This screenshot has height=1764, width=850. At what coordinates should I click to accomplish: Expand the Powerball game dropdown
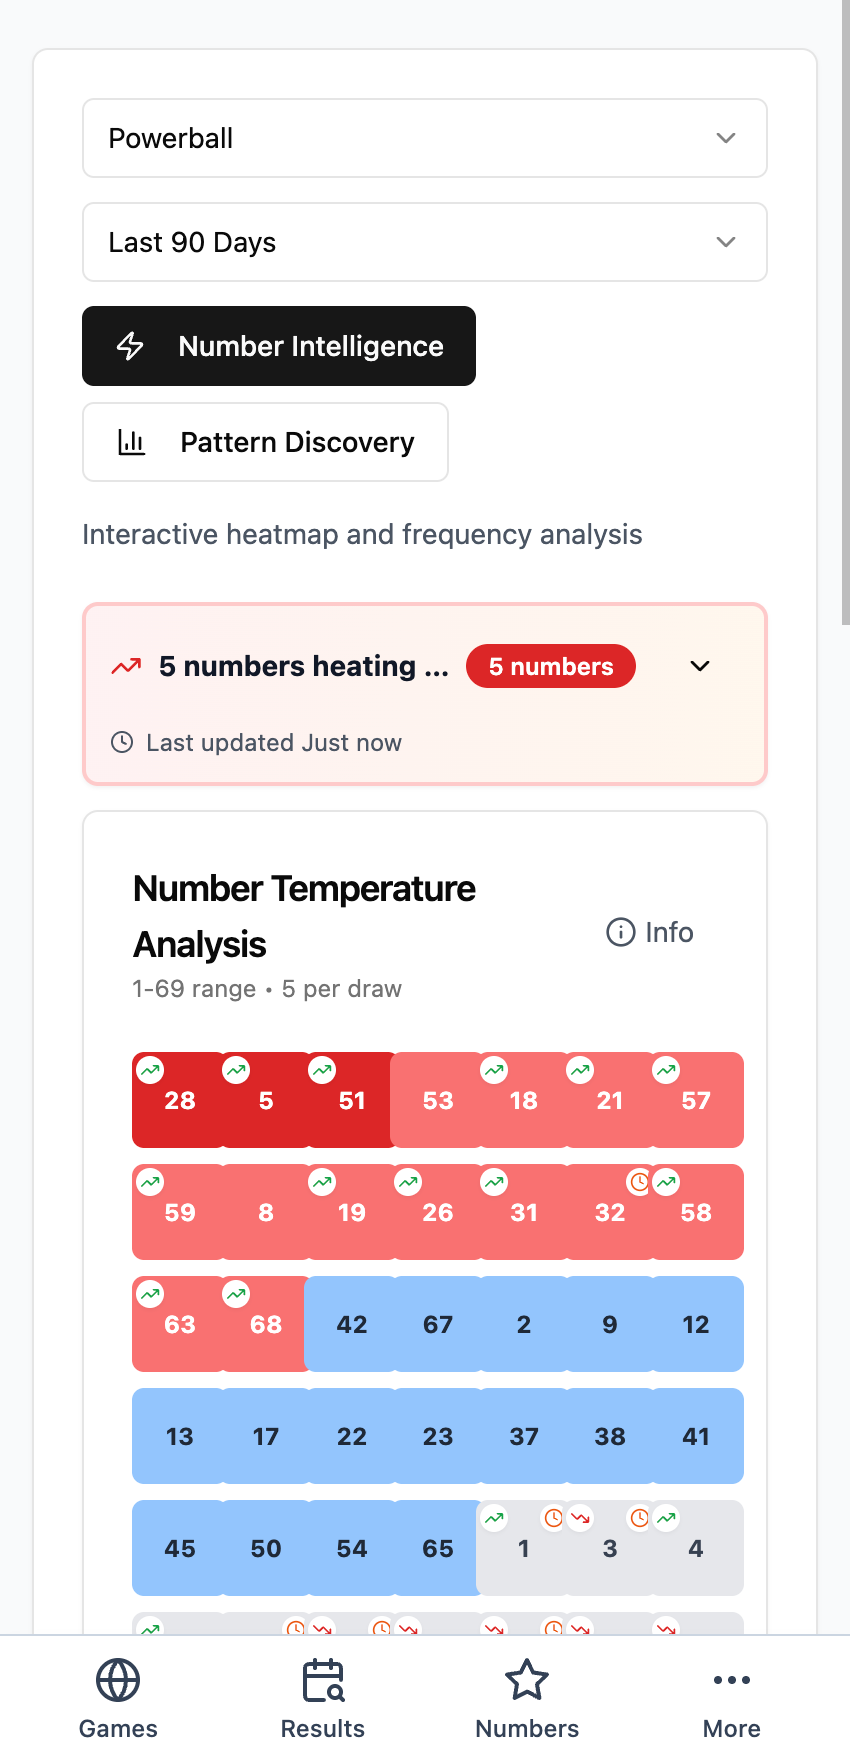coord(424,138)
